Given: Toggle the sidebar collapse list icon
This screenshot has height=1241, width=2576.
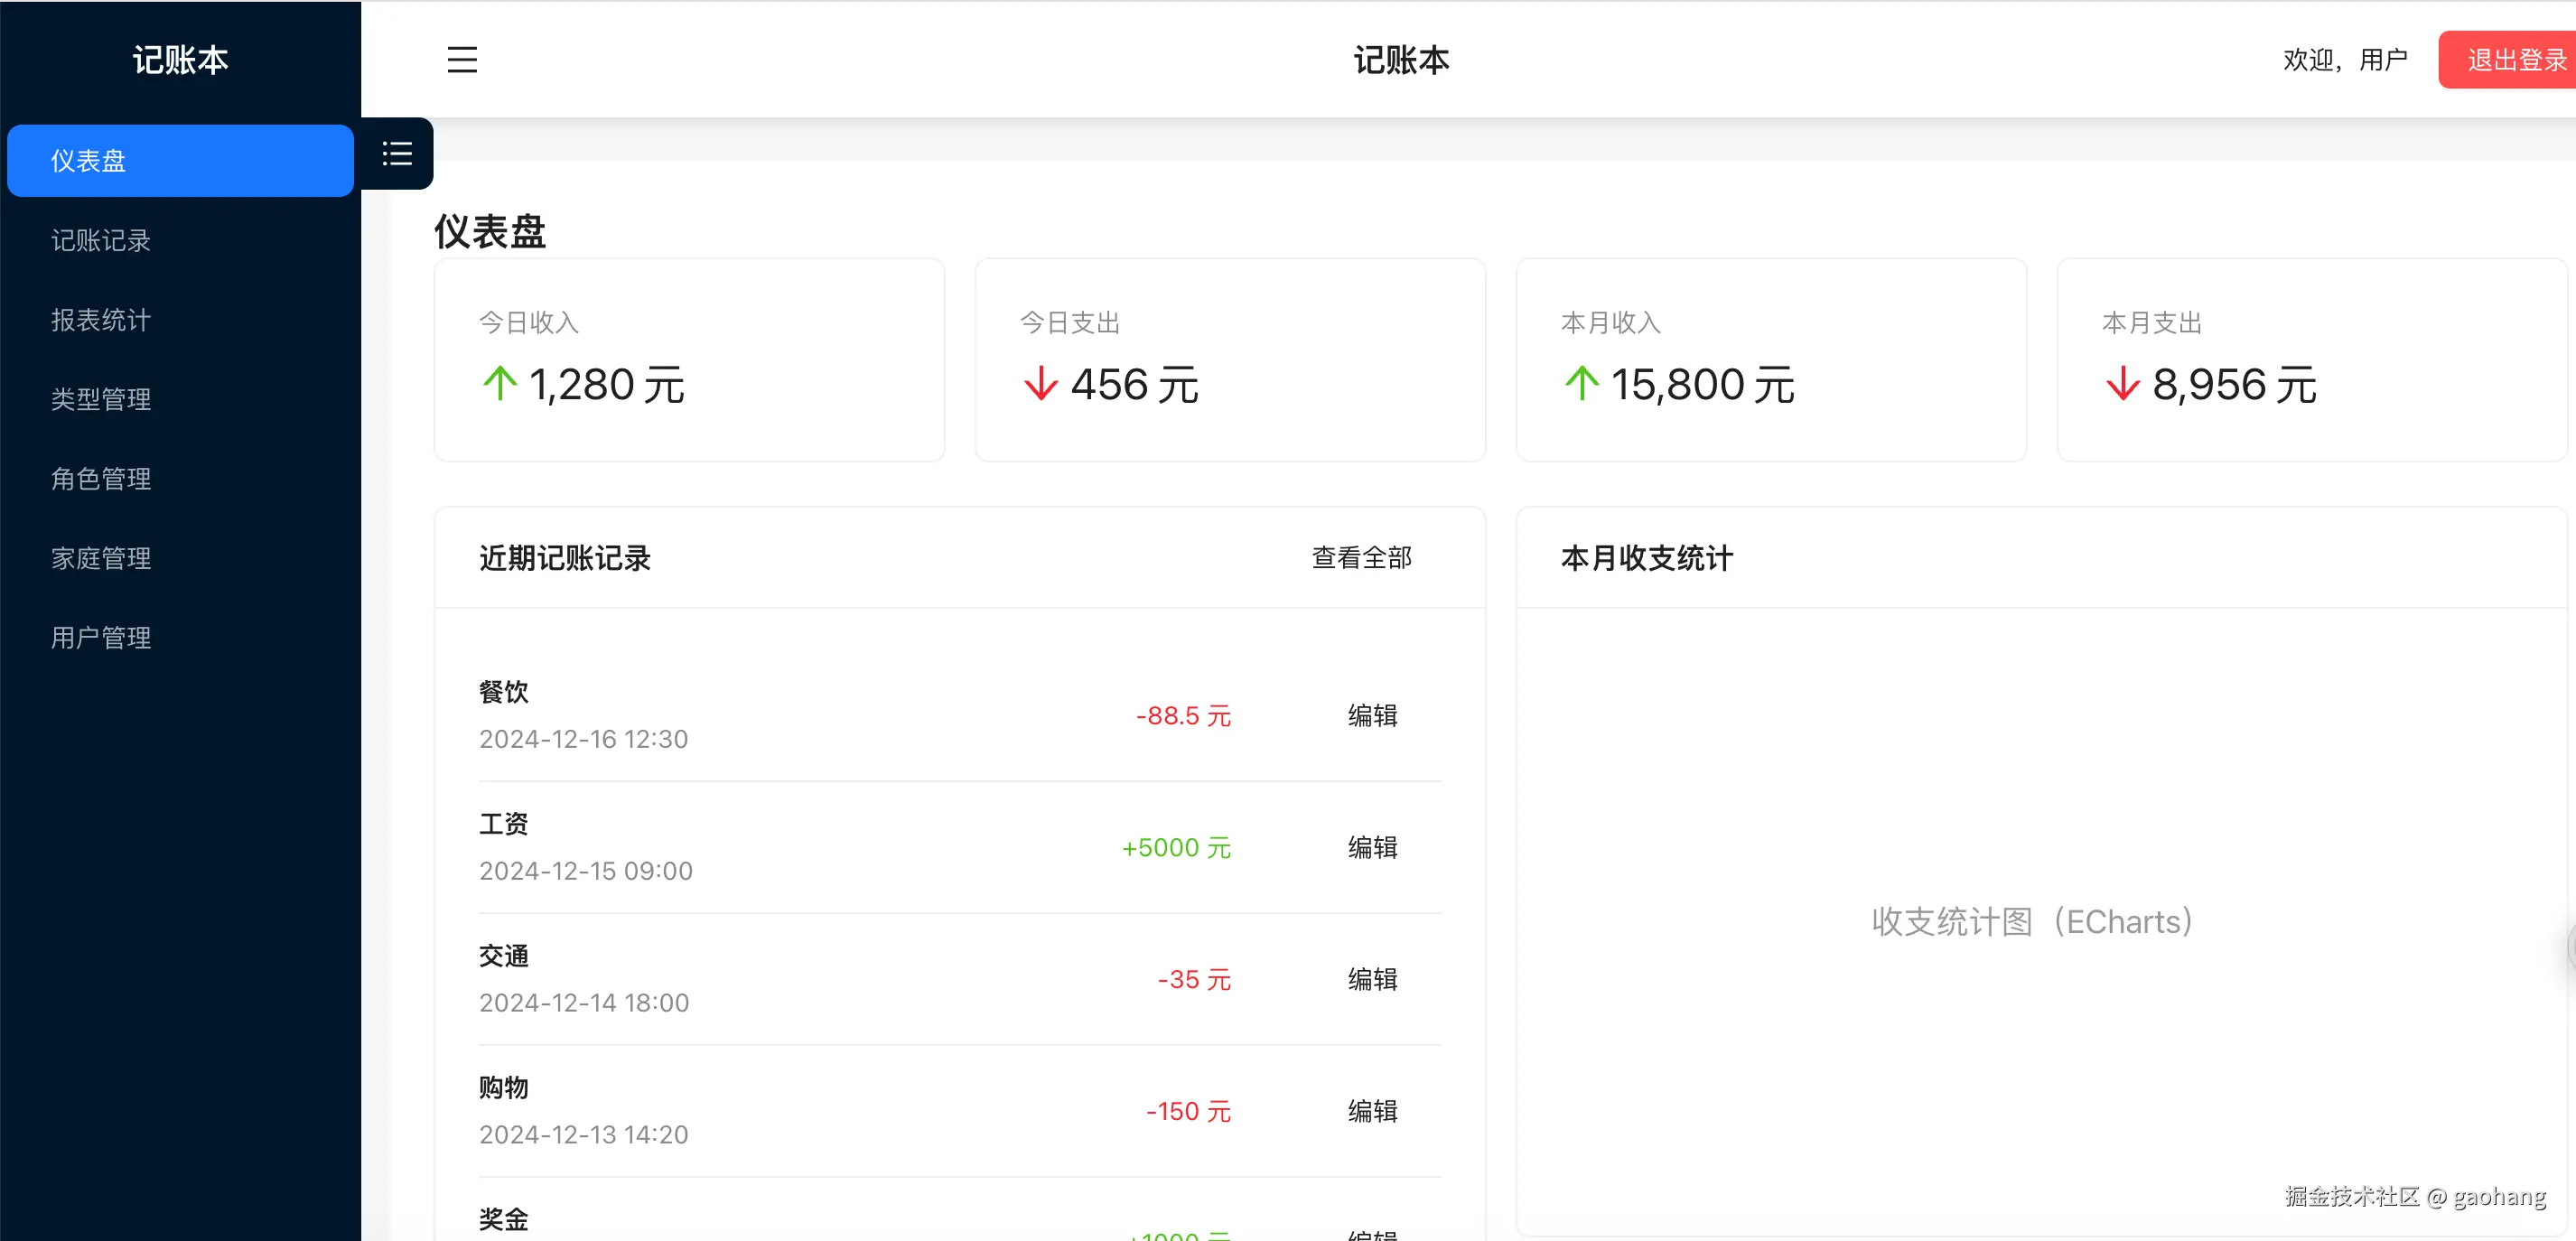Looking at the screenshot, I should pyautogui.click(x=397, y=154).
